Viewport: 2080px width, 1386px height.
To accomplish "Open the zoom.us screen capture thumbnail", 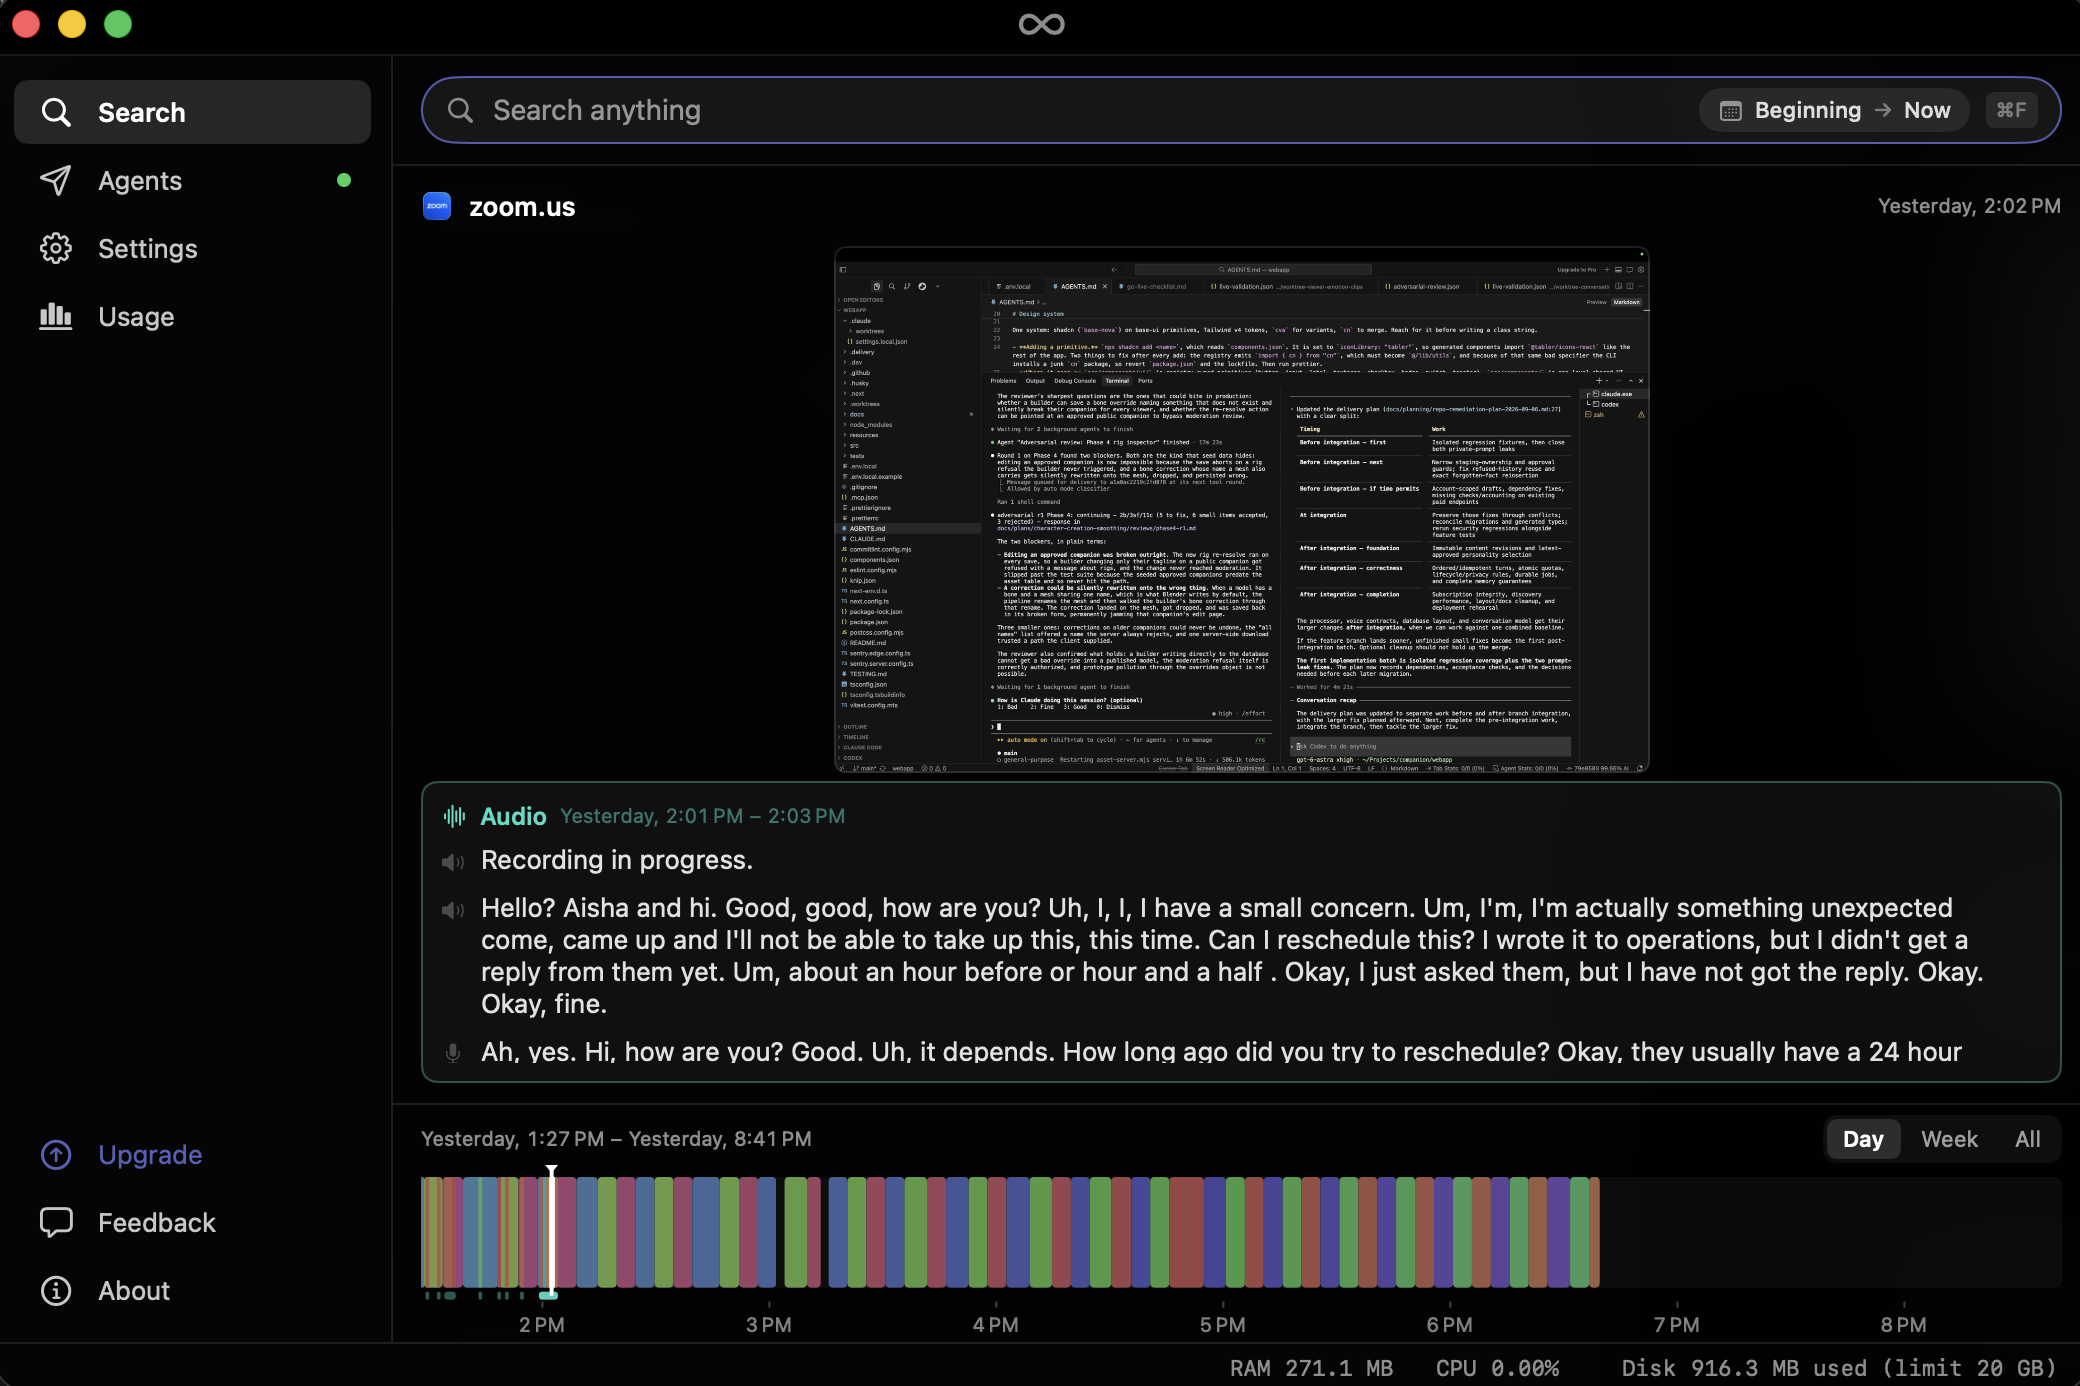I will pos(1241,510).
